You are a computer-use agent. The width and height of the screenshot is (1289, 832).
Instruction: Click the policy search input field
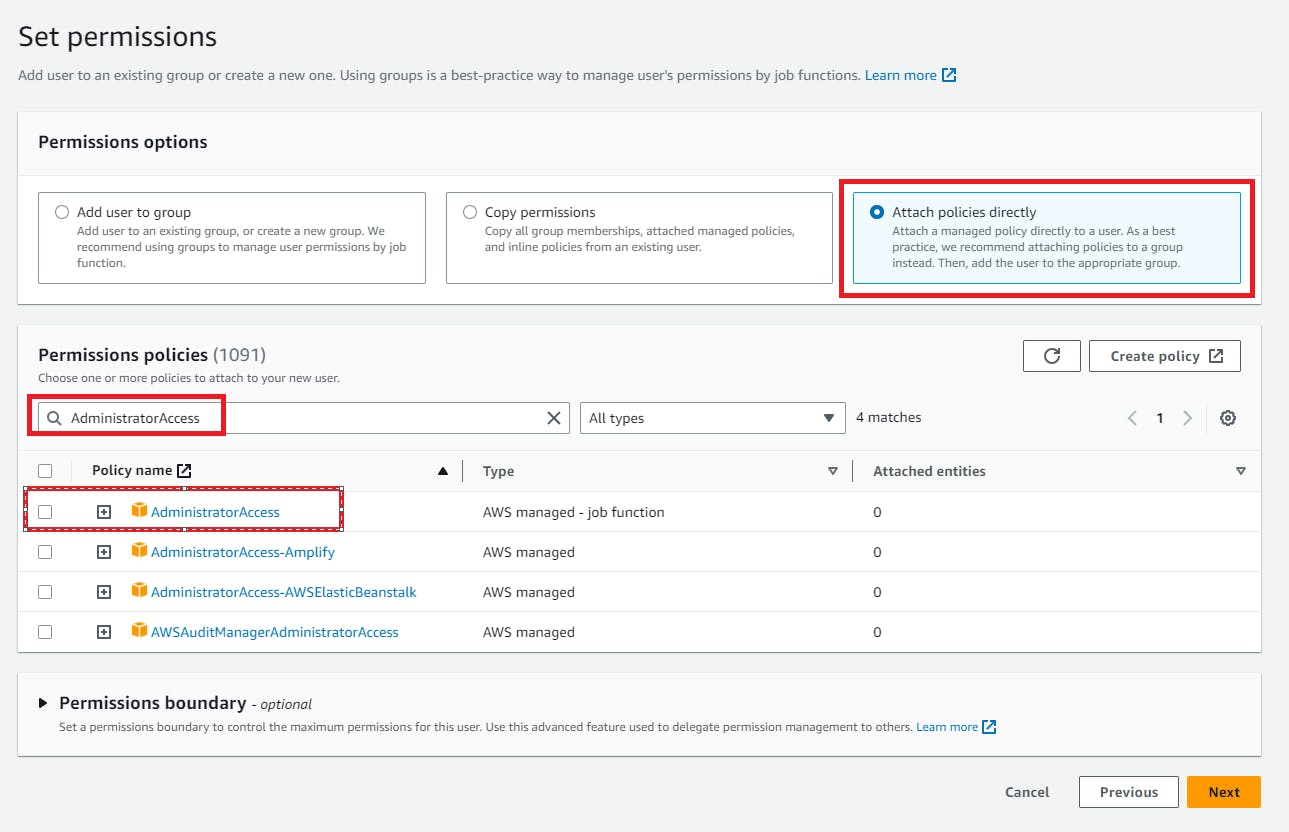coord(300,418)
